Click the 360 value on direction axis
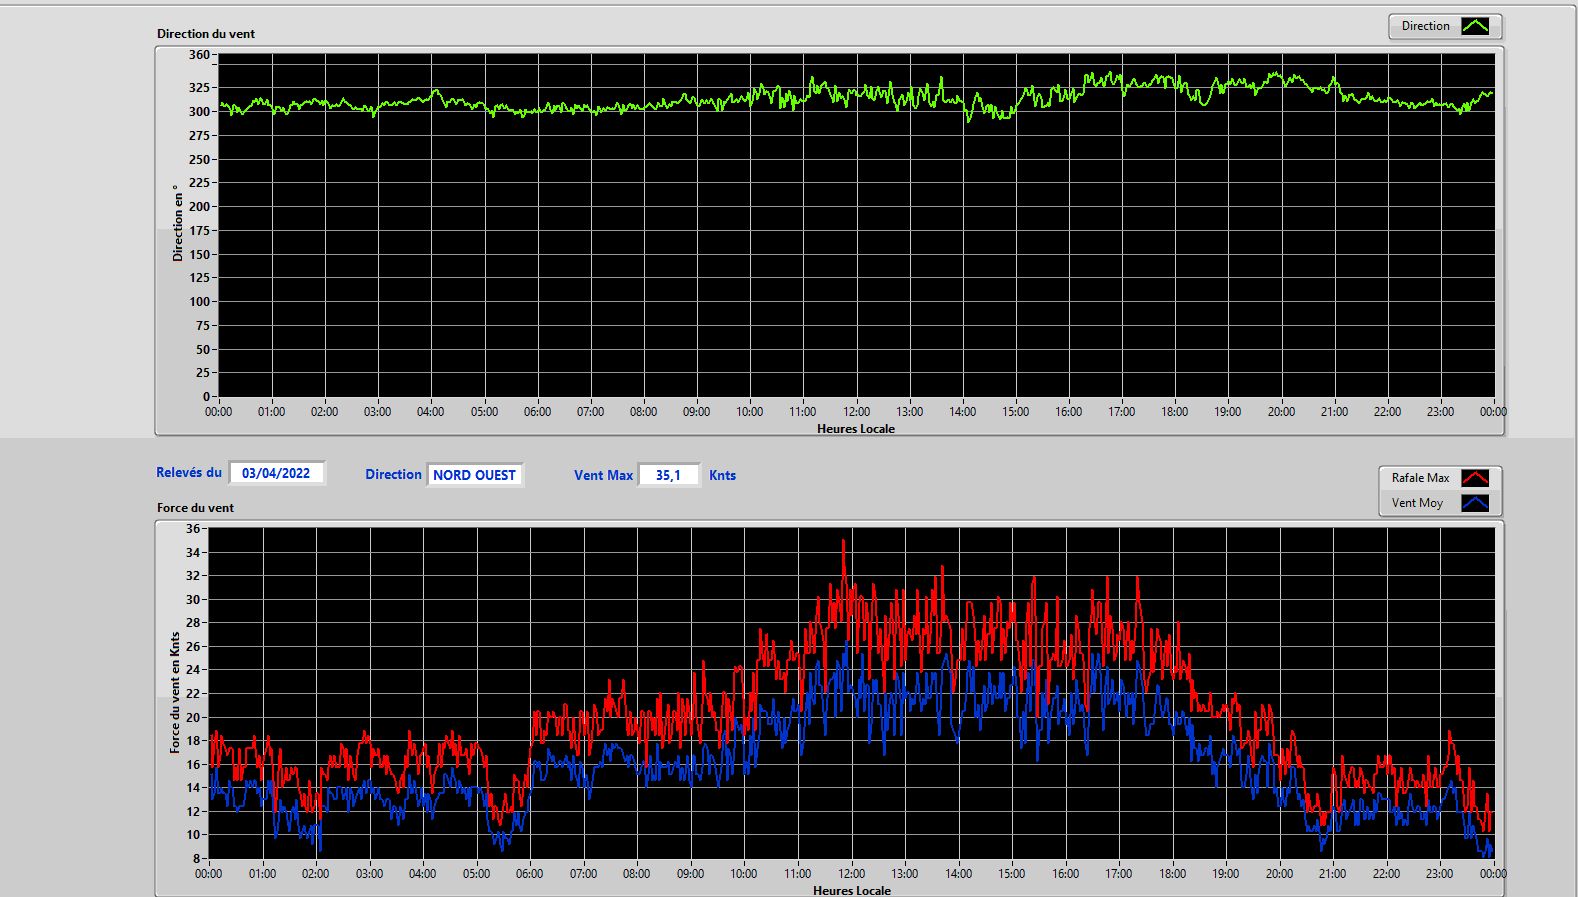1578x897 pixels. 199,55
